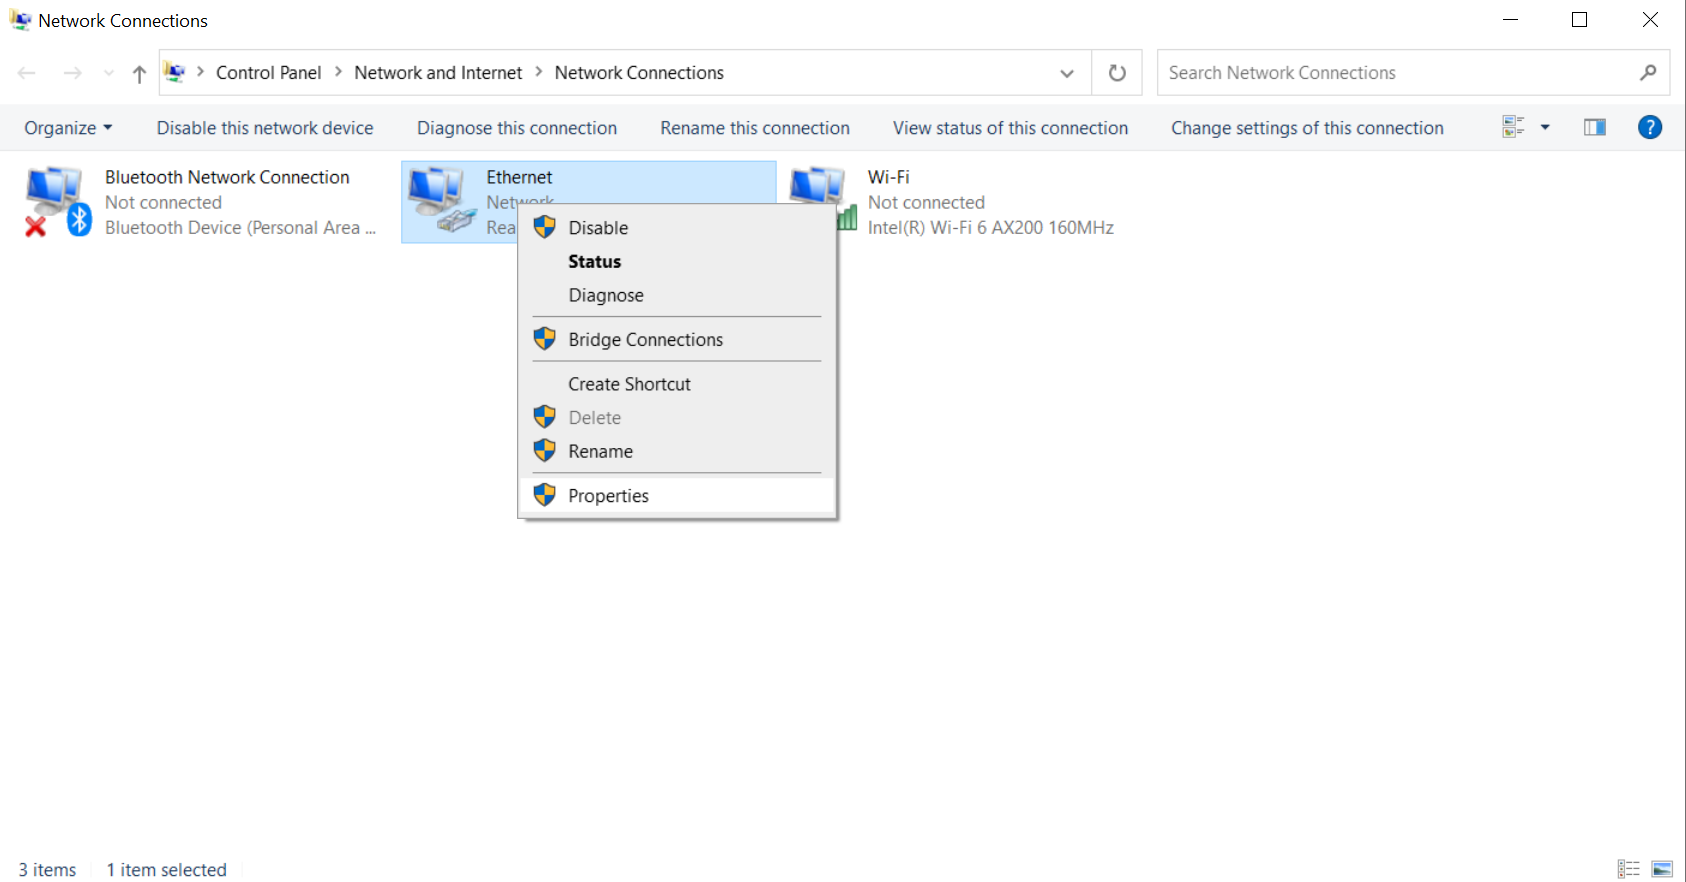The height and width of the screenshot is (882, 1686).
Task: Select the Bluetooth Network Connection adapter icon
Action: point(57,202)
